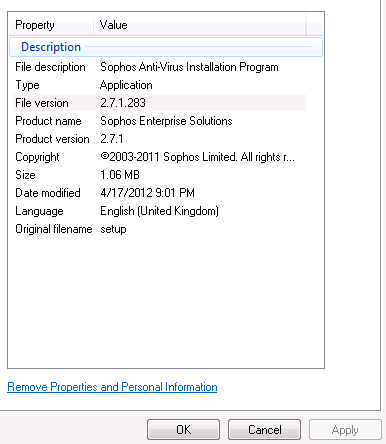Select the size value 1.06 MB
Screen dimensions: 386x444
click(120, 175)
